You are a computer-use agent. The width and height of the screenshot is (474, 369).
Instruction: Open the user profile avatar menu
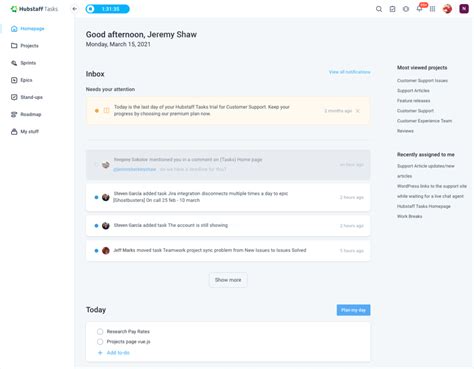click(447, 9)
